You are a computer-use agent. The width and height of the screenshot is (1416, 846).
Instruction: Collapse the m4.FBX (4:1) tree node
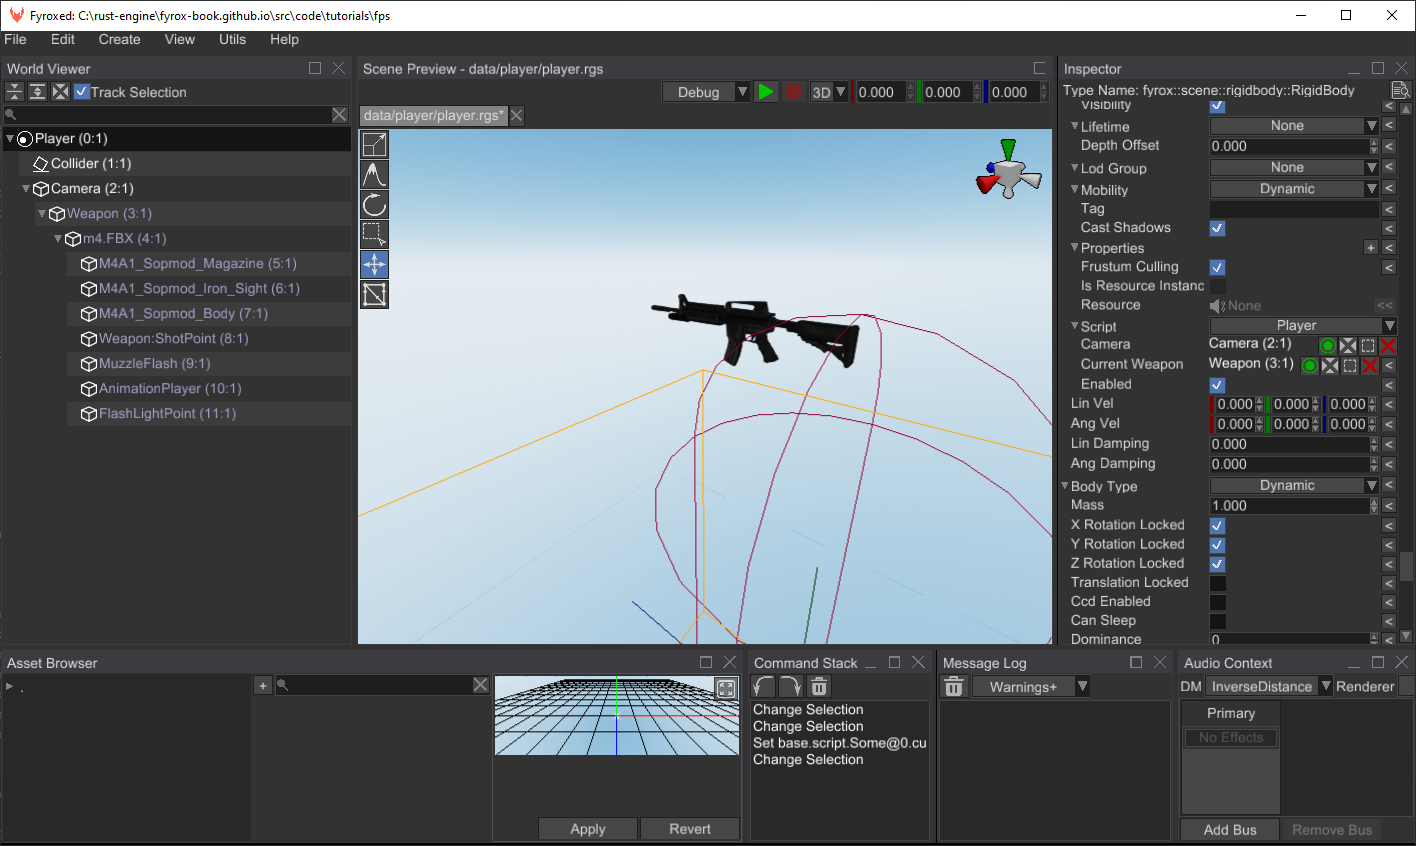coord(58,239)
